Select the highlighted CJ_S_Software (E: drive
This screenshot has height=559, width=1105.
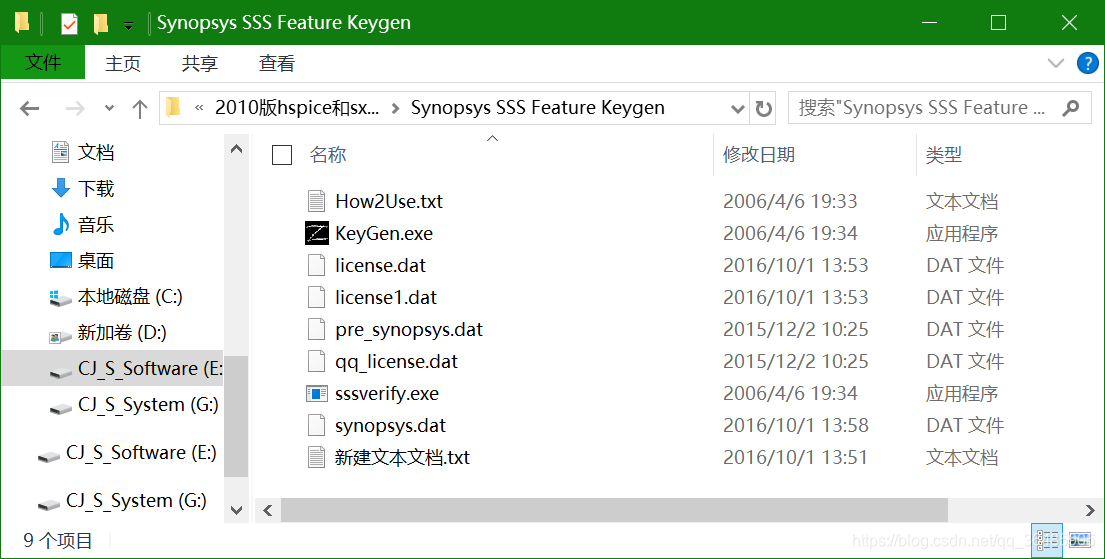click(112, 369)
